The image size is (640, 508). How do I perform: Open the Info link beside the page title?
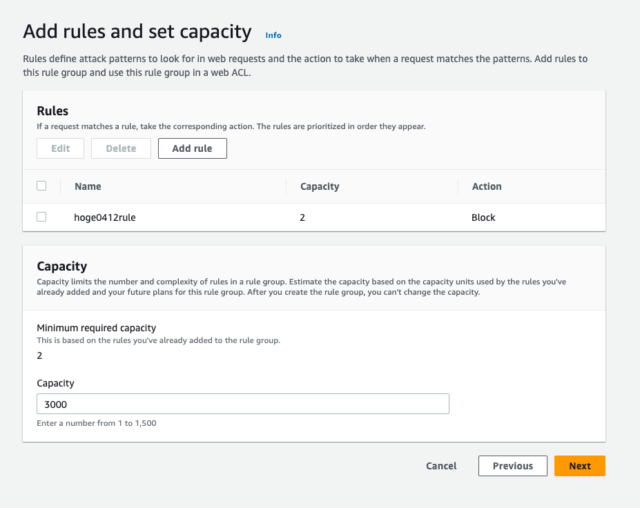point(273,35)
